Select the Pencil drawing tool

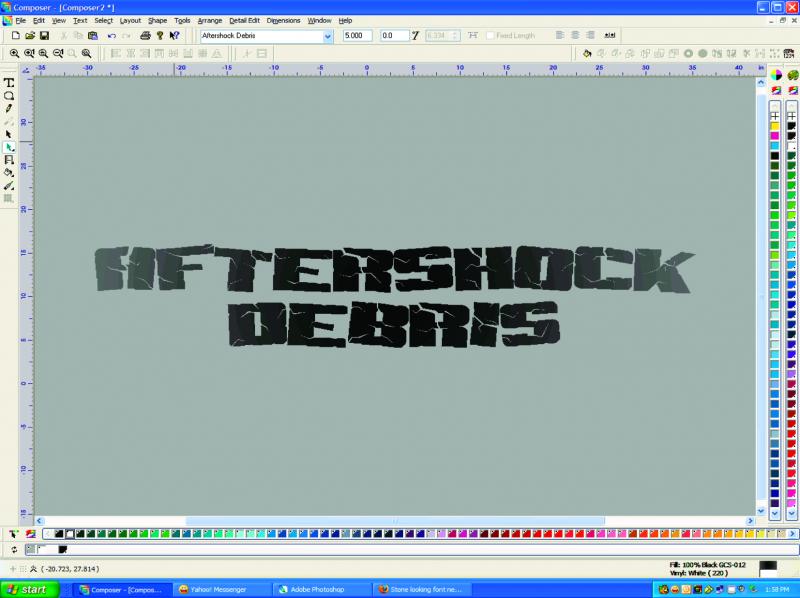9,109
